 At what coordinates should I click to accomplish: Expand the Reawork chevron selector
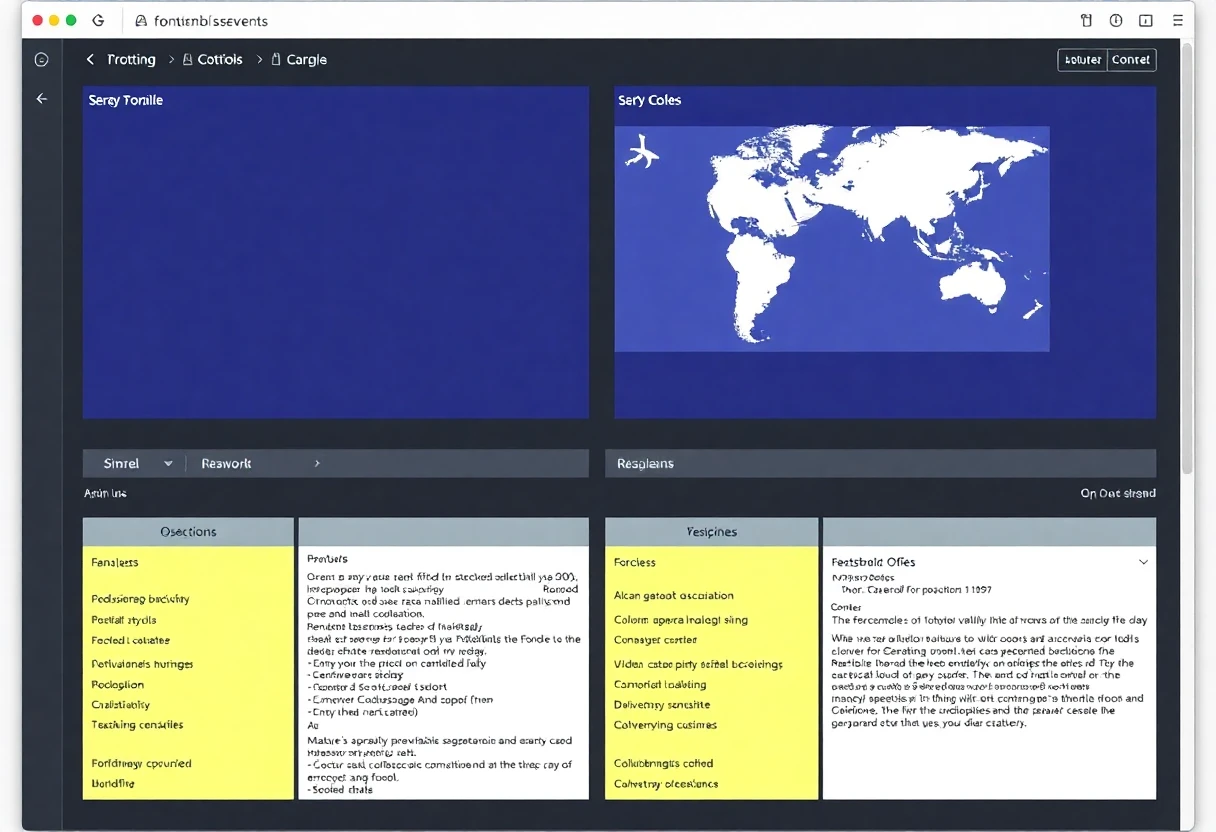pyautogui.click(x=317, y=463)
